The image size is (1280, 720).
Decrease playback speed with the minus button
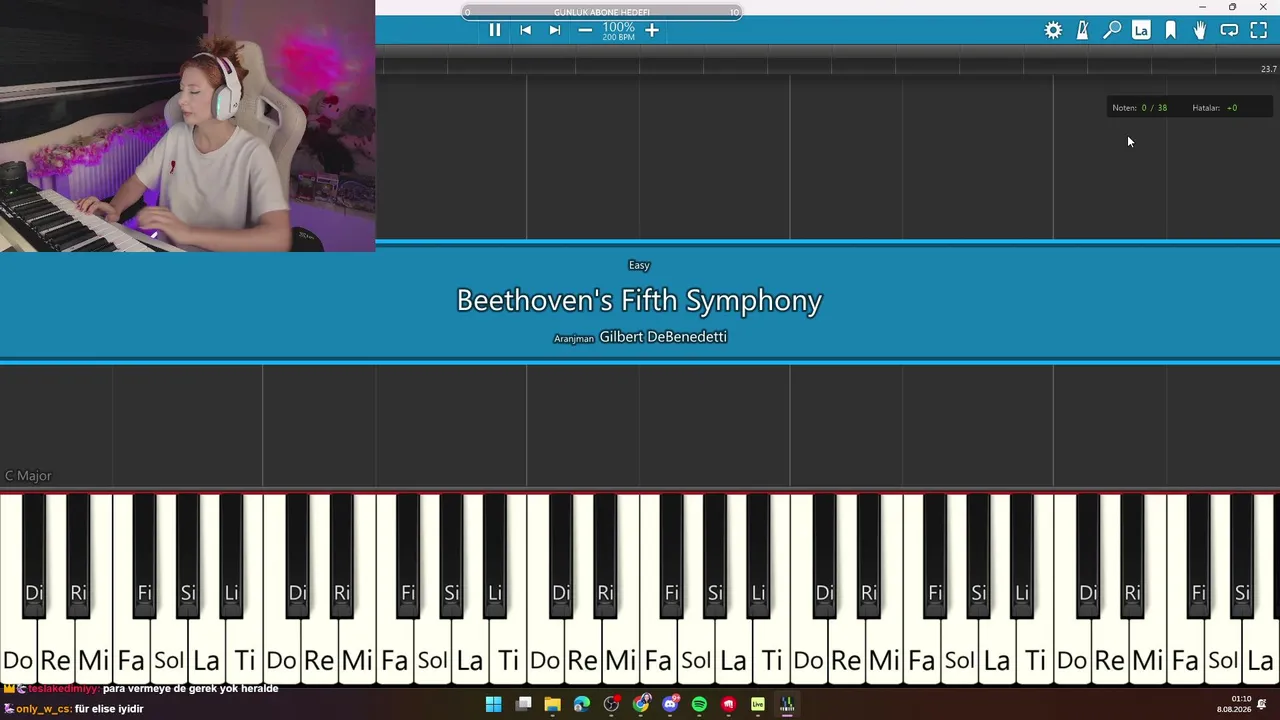click(585, 30)
